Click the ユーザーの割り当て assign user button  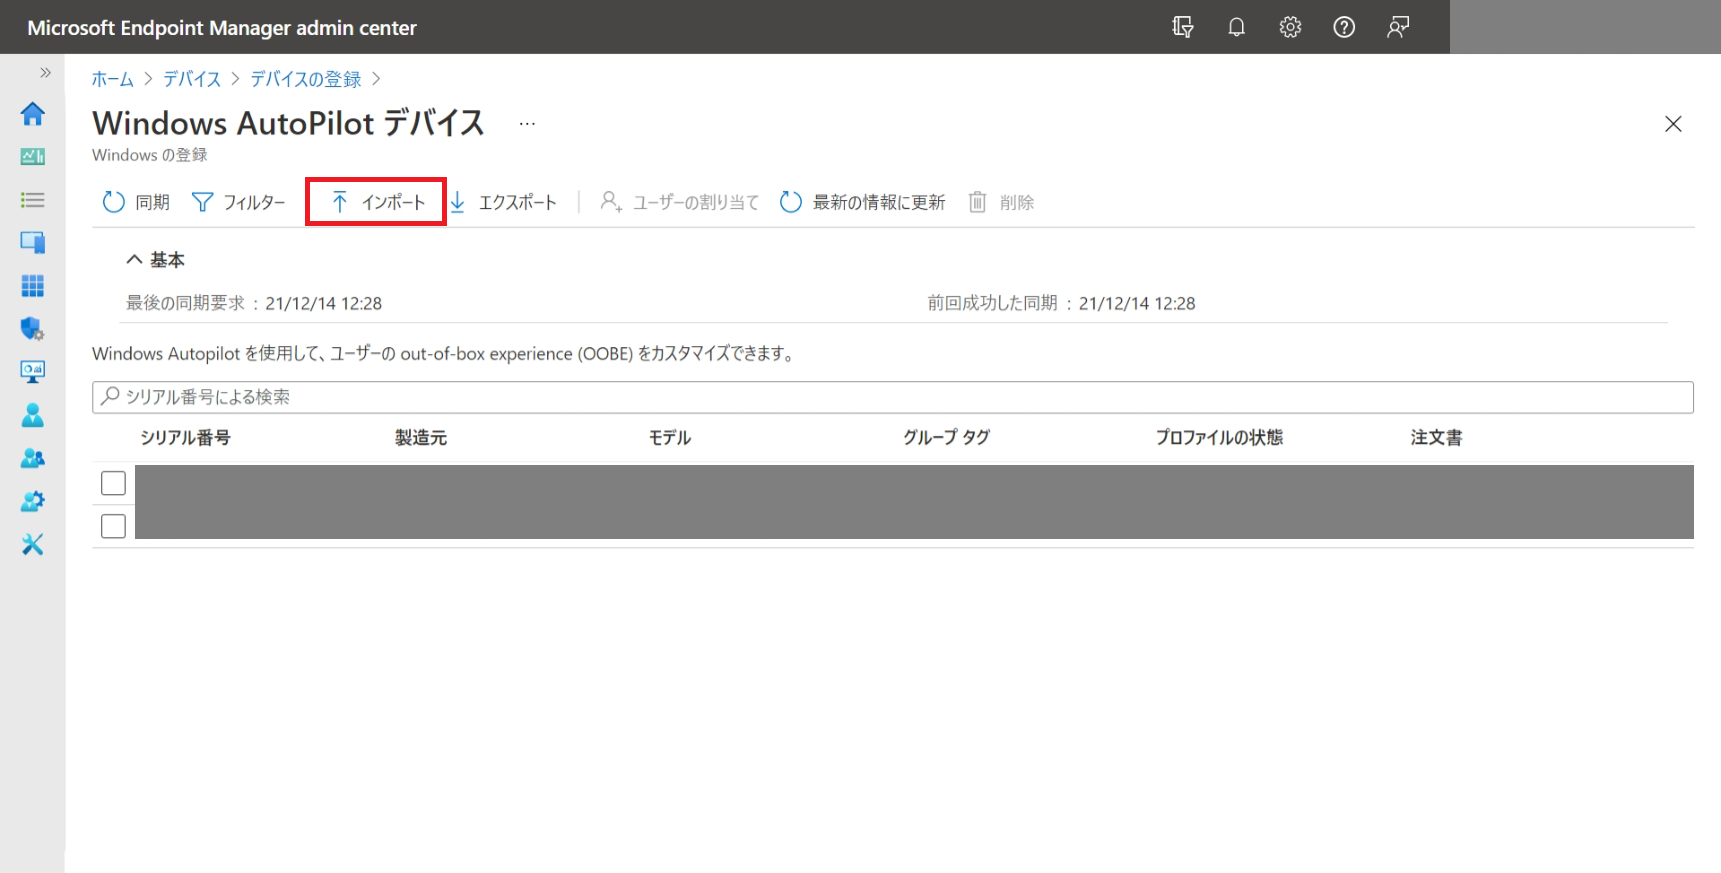[679, 202]
